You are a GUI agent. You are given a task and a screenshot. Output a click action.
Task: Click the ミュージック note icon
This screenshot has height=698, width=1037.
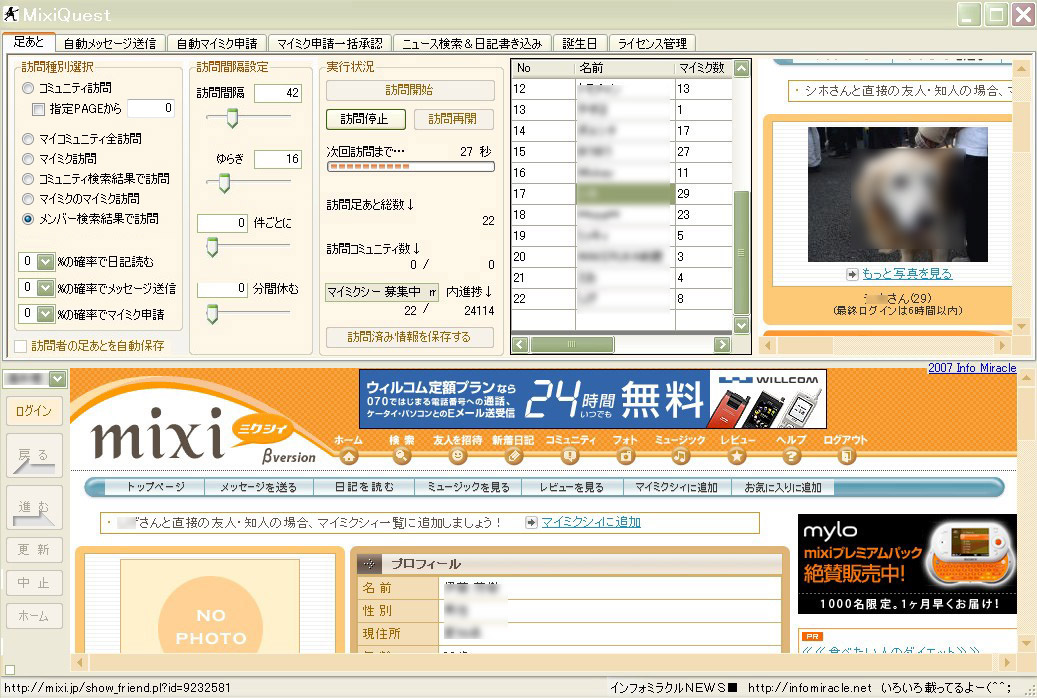[x=680, y=456]
